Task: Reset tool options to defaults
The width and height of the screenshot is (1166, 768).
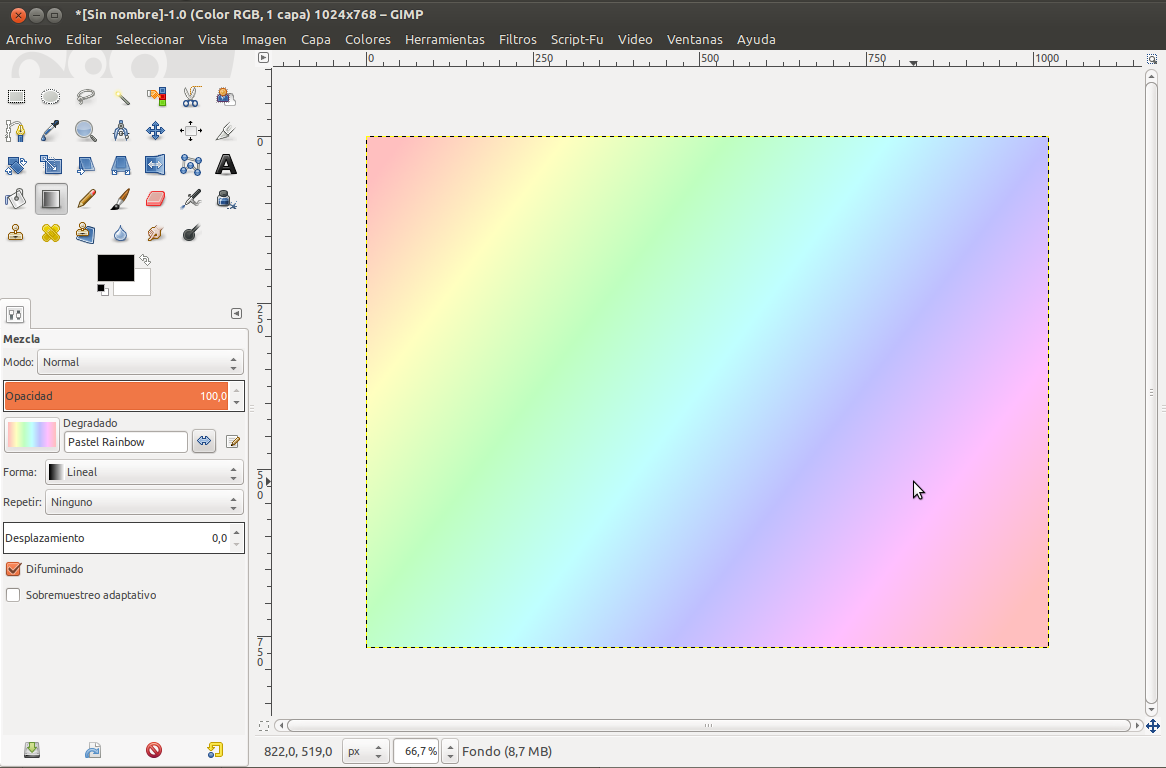Action: pos(215,750)
